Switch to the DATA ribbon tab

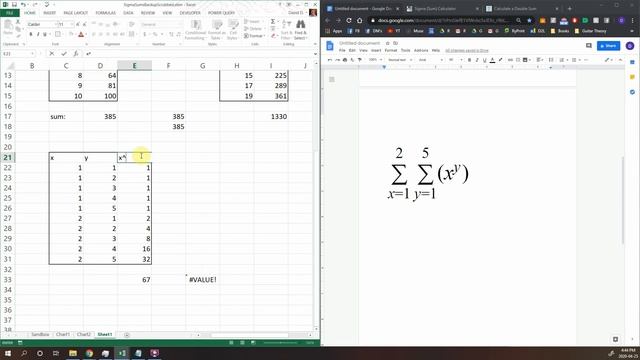pos(128,13)
